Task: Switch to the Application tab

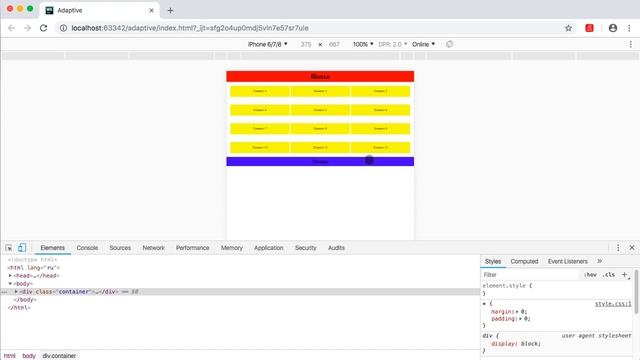Action: coord(269,248)
